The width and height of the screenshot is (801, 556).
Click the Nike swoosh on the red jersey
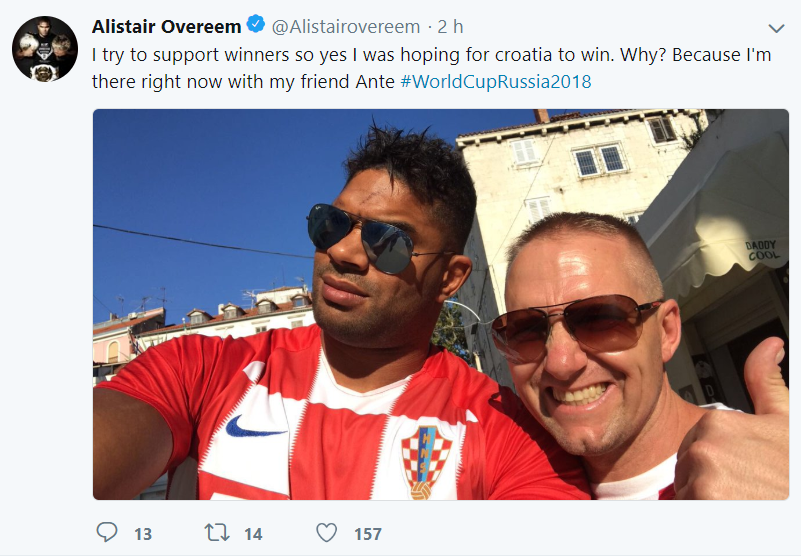pos(254,427)
